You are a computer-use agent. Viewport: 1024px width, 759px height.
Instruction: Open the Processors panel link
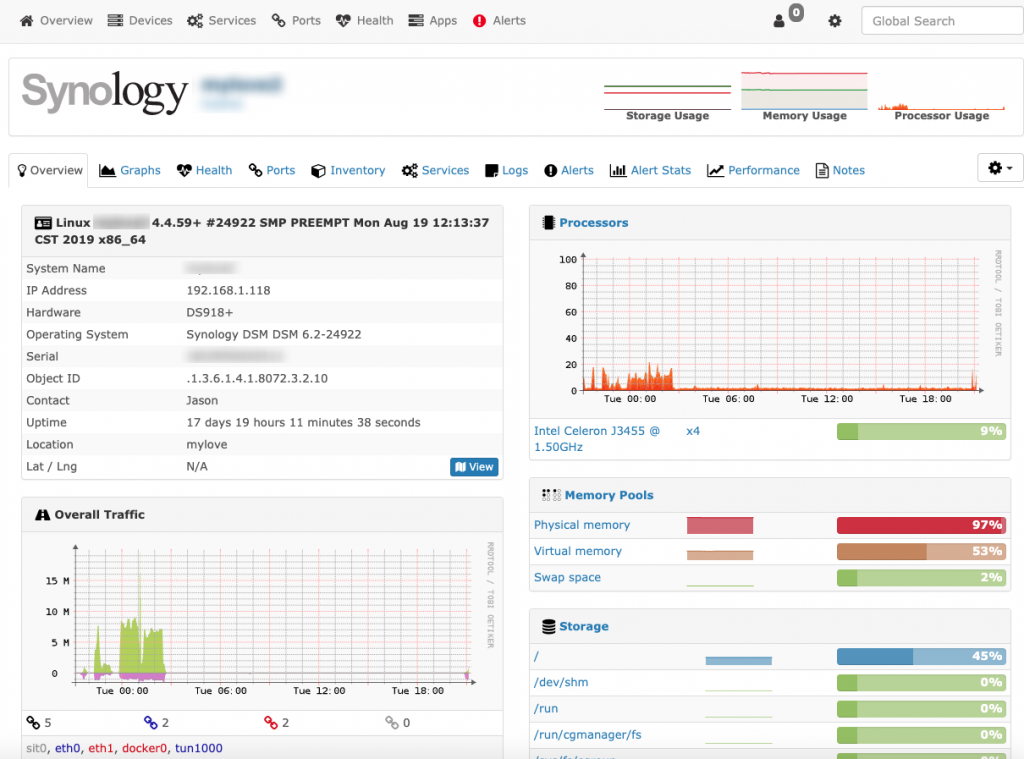click(x=594, y=223)
